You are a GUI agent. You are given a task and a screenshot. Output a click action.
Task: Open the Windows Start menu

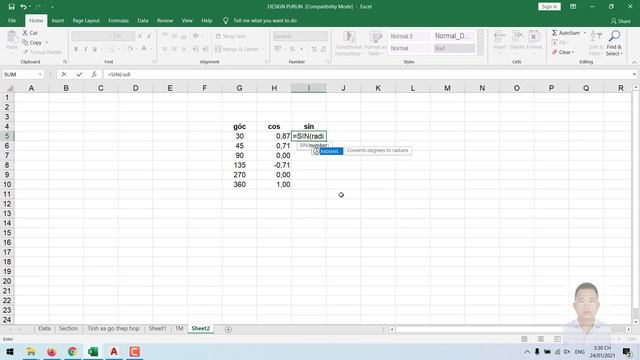click(x=10, y=351)
